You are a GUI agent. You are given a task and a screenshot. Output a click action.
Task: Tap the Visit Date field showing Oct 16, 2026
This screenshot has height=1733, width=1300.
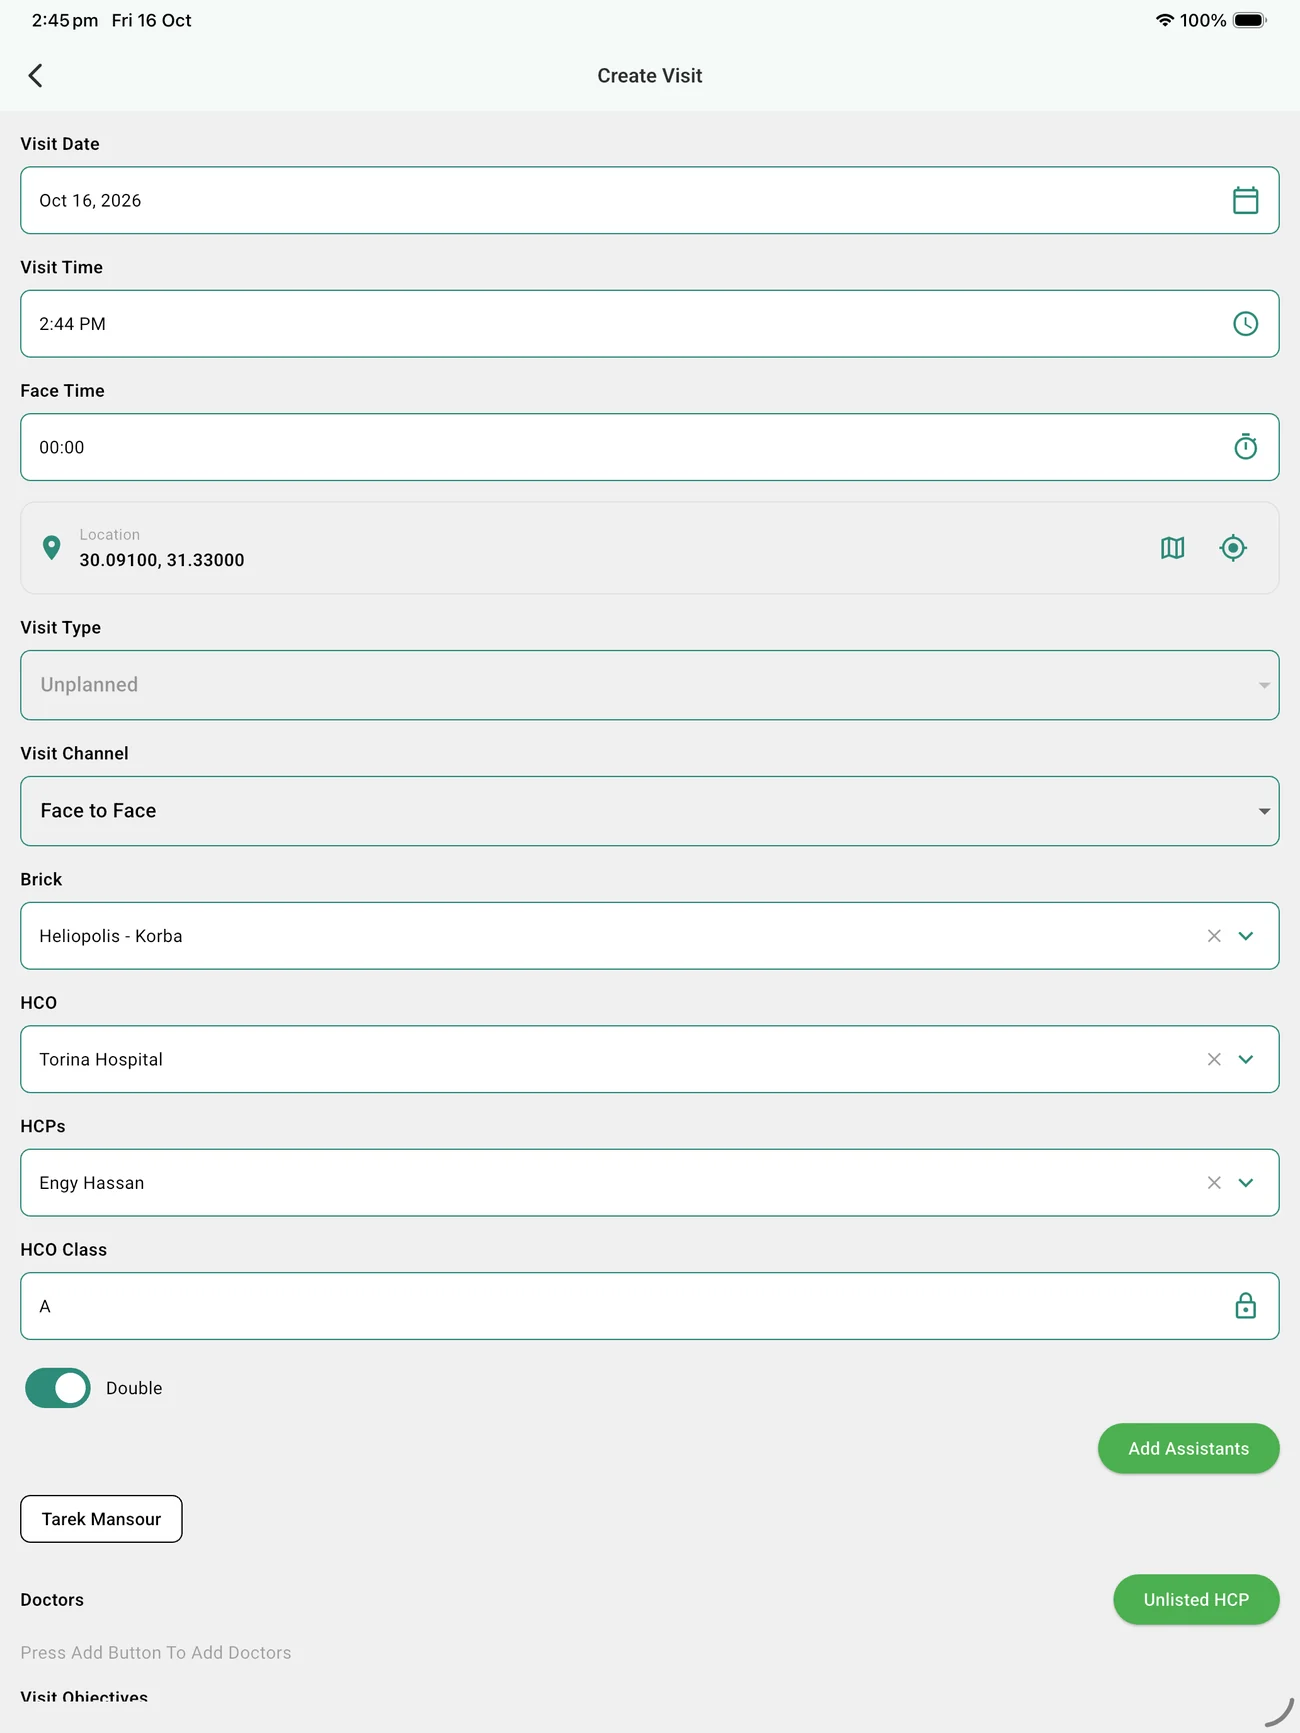pyautogui.click(x=650, y=200)
